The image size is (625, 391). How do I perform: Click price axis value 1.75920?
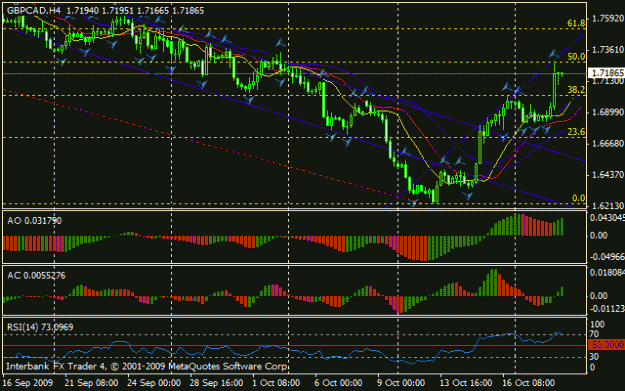(607, 18)
